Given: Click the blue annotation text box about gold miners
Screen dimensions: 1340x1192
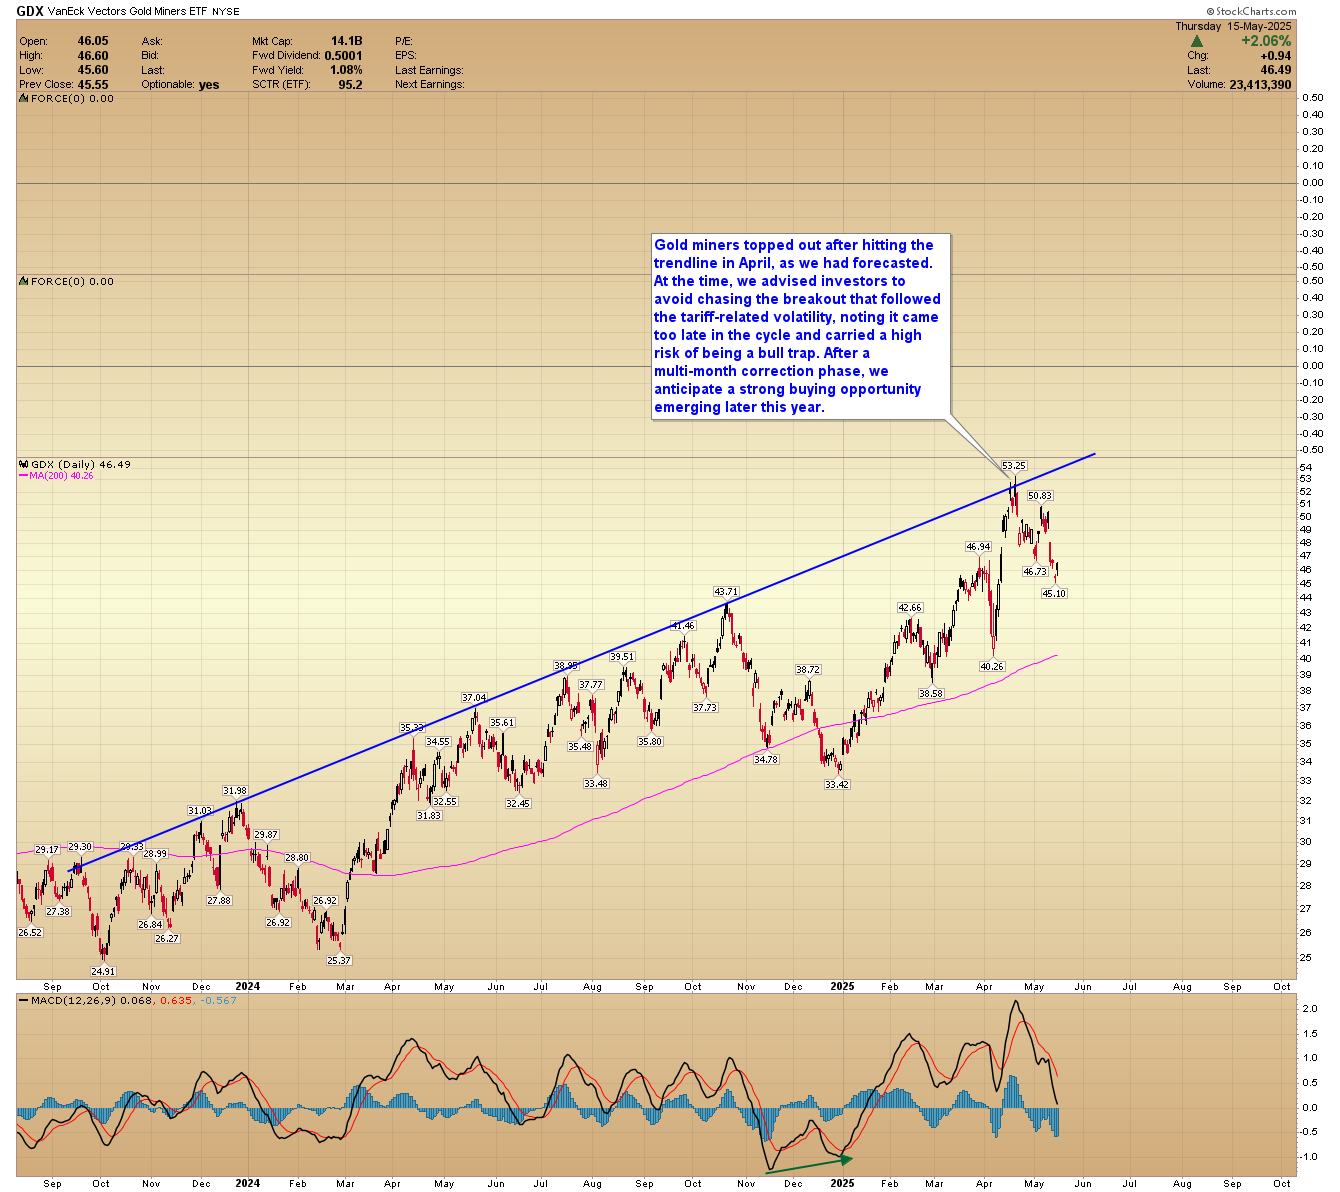Looking at the screenshot, I should pos(800,326).
